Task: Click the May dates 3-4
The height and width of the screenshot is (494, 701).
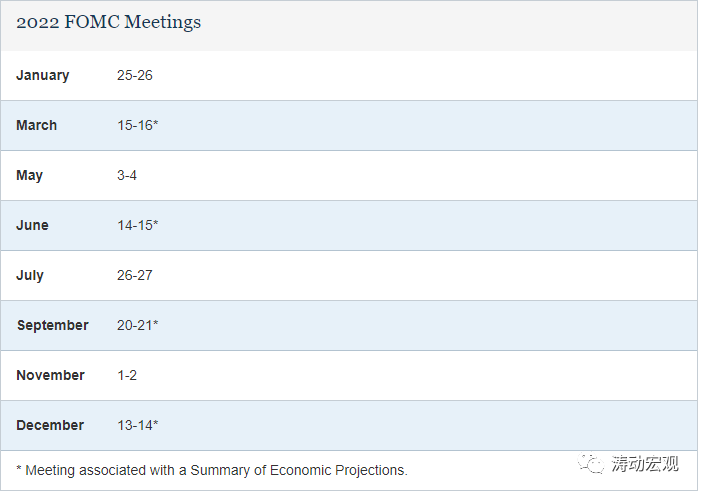Action: pyautogui.click(x=127, y=175)
